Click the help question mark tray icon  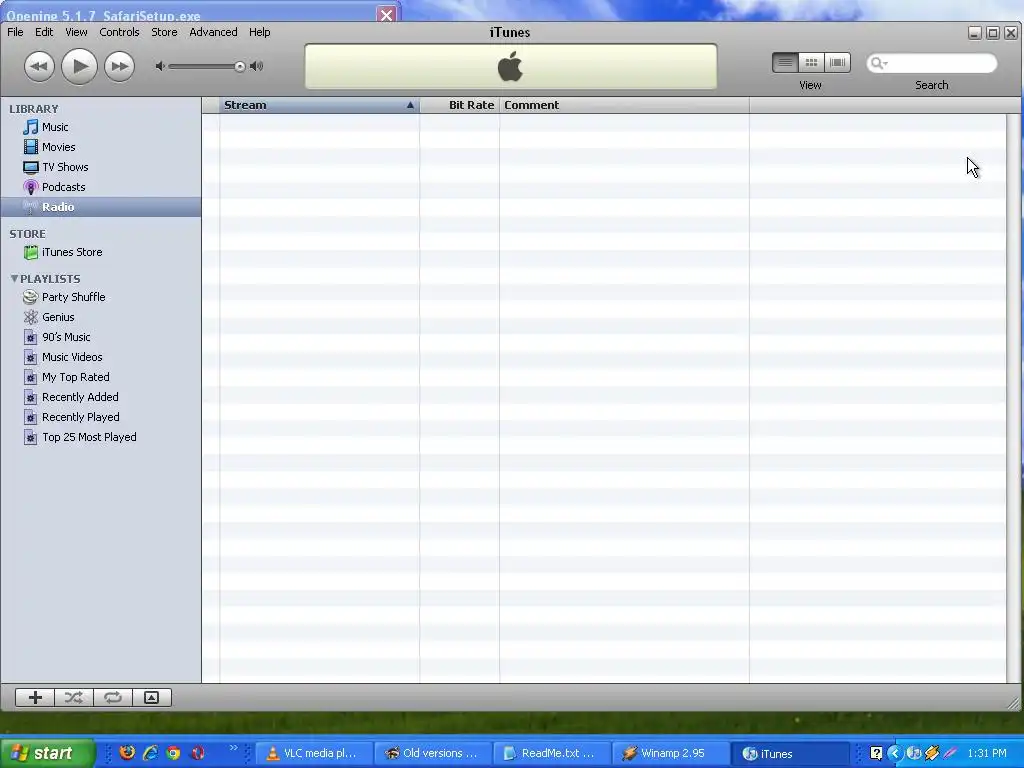click(x=876, y=753)
